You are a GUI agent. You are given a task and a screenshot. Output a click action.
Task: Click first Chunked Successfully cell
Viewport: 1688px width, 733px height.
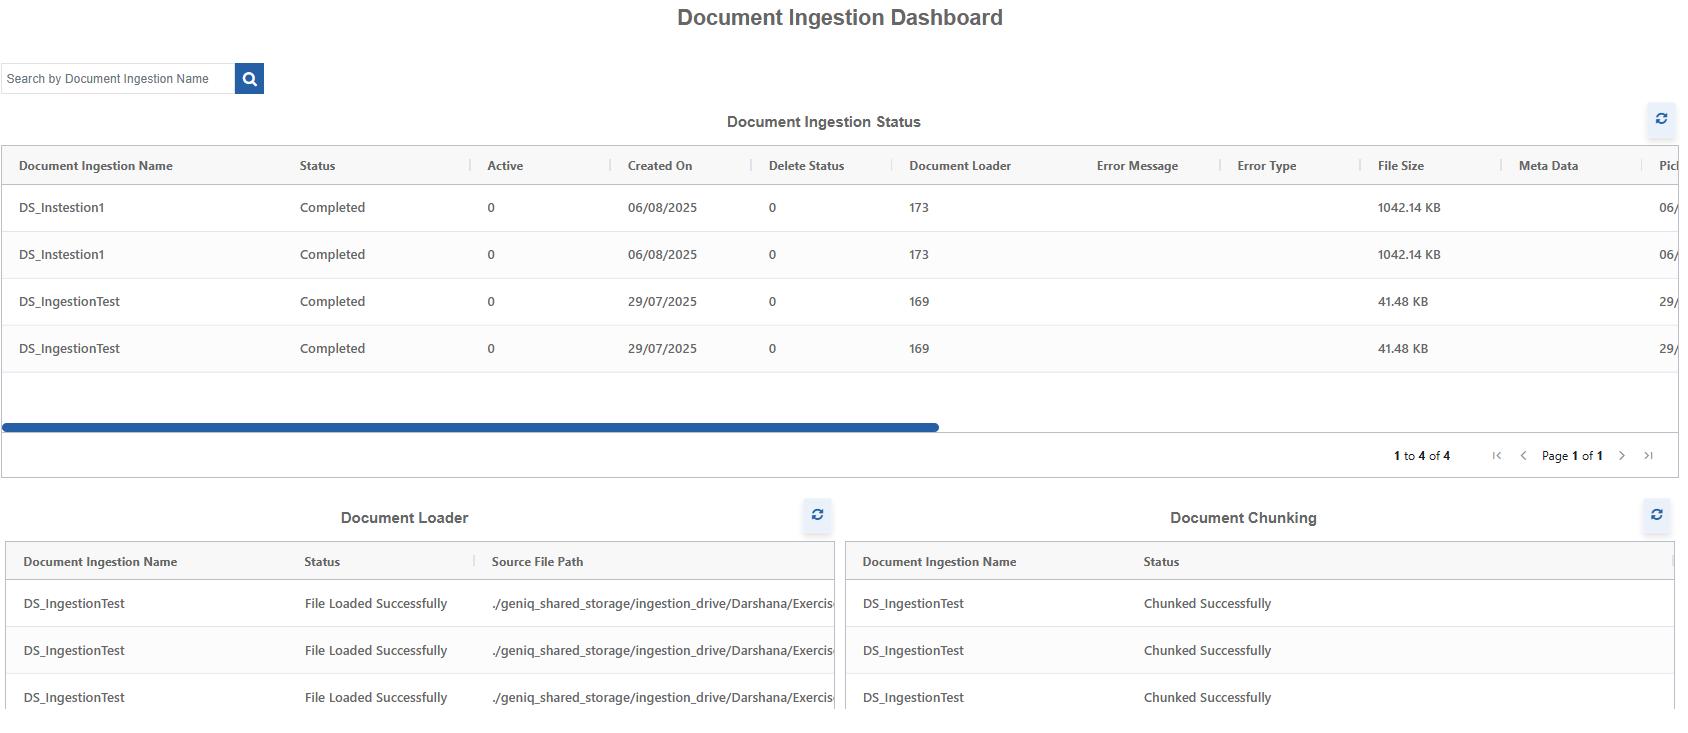[1207, 604]
